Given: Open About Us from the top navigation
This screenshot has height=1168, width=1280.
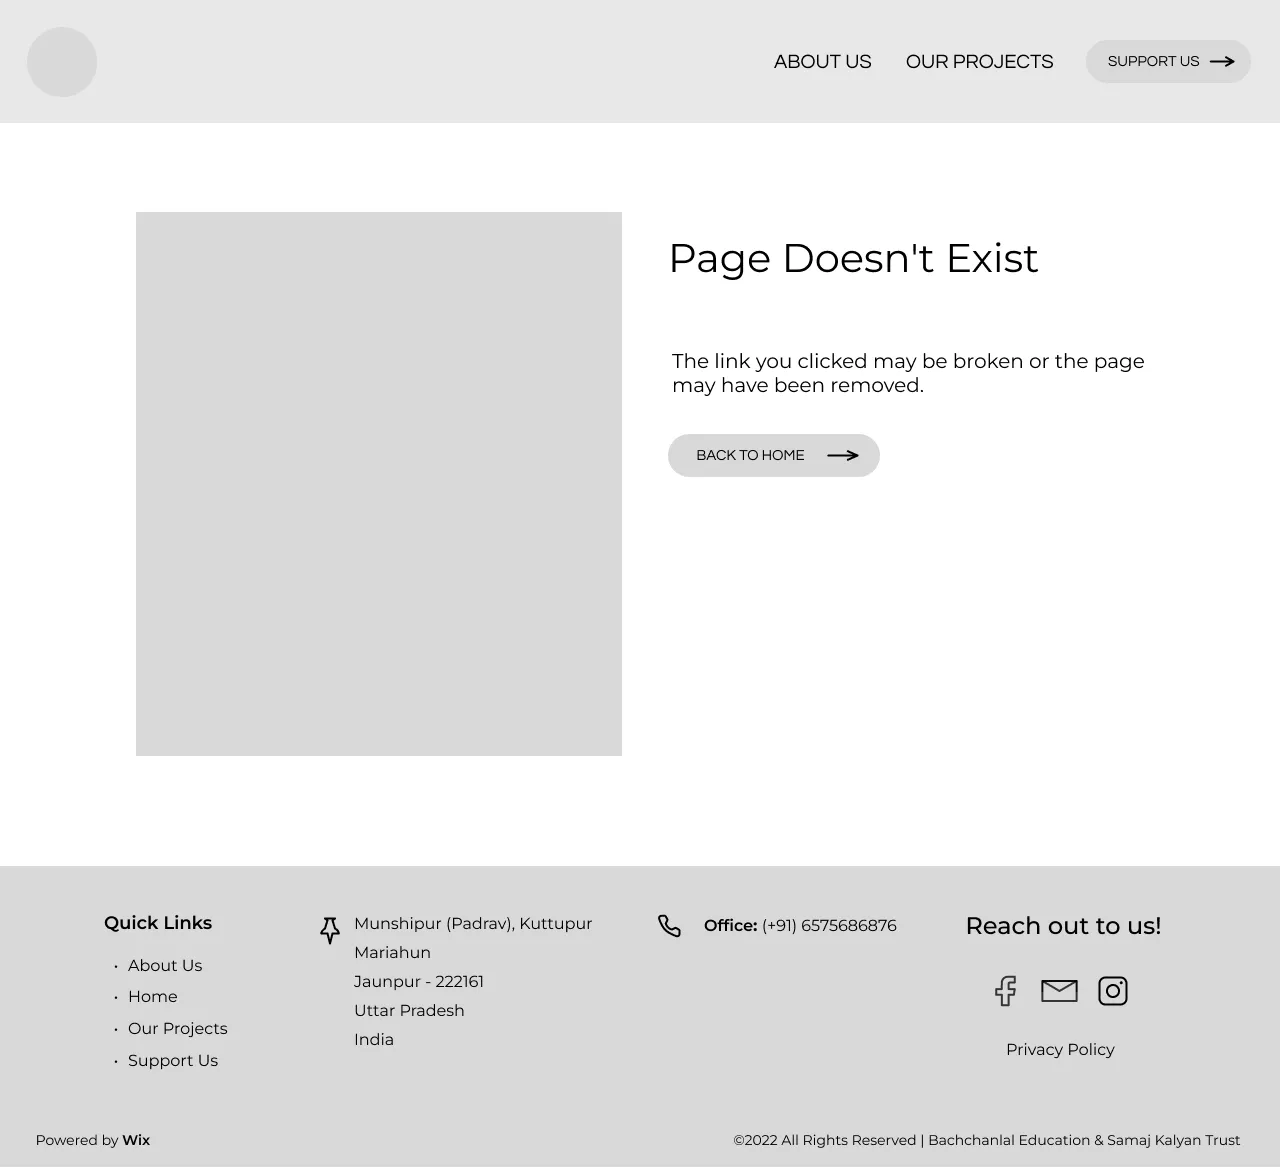Looking at the screenshot, I should 822,61.
